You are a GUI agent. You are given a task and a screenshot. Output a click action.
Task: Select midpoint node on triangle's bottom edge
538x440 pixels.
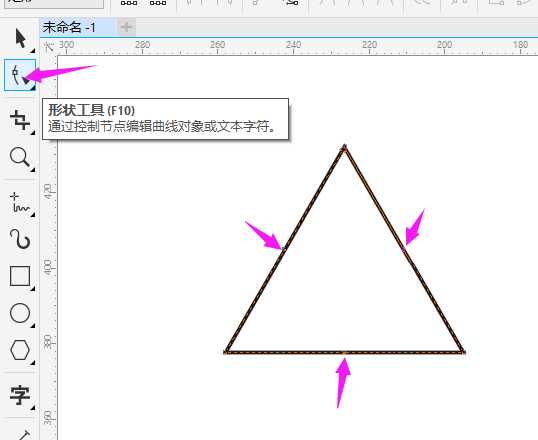click(x=344, y=352)
